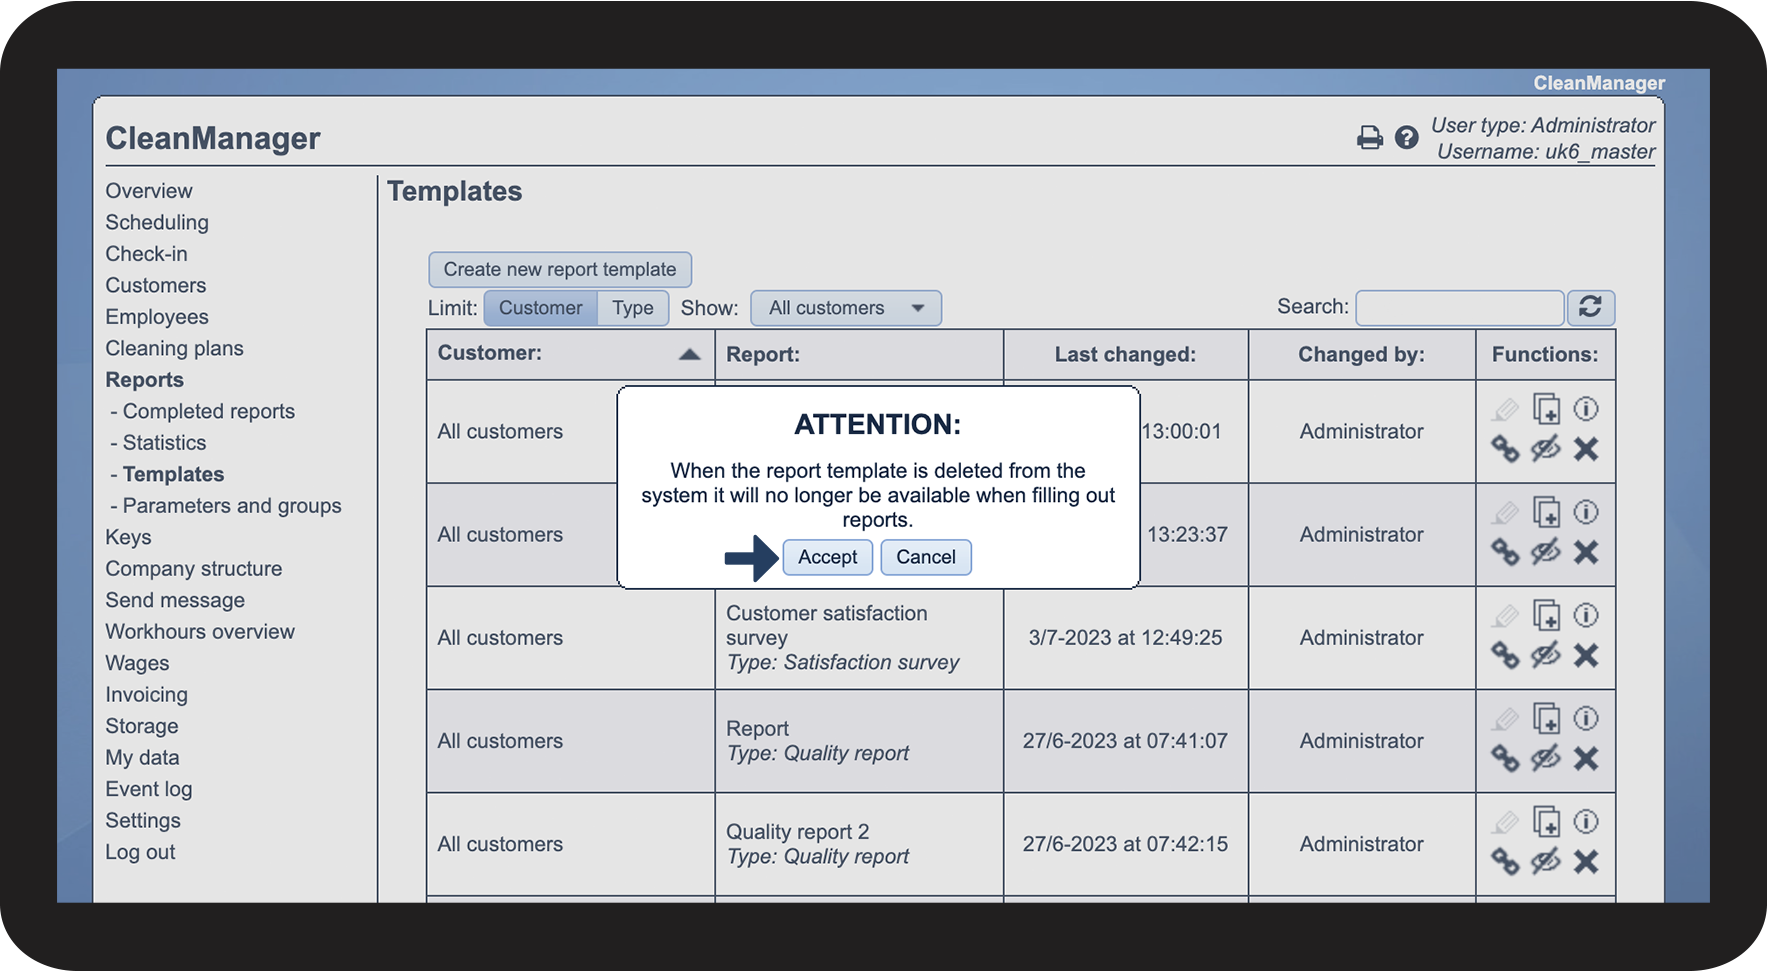Toggle visibility of Quality report 2 template
This screenshot has height=971, width=1767.
pos(1546,861)
